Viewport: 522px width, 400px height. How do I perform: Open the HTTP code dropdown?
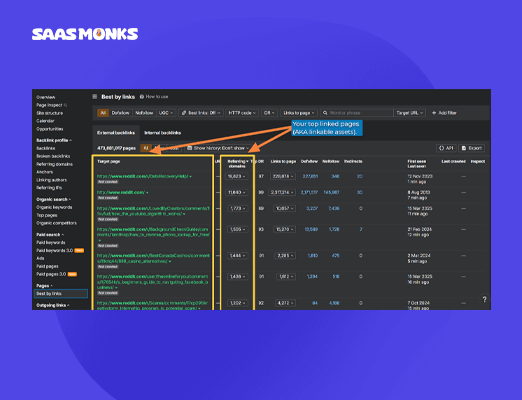click(242, 113)
